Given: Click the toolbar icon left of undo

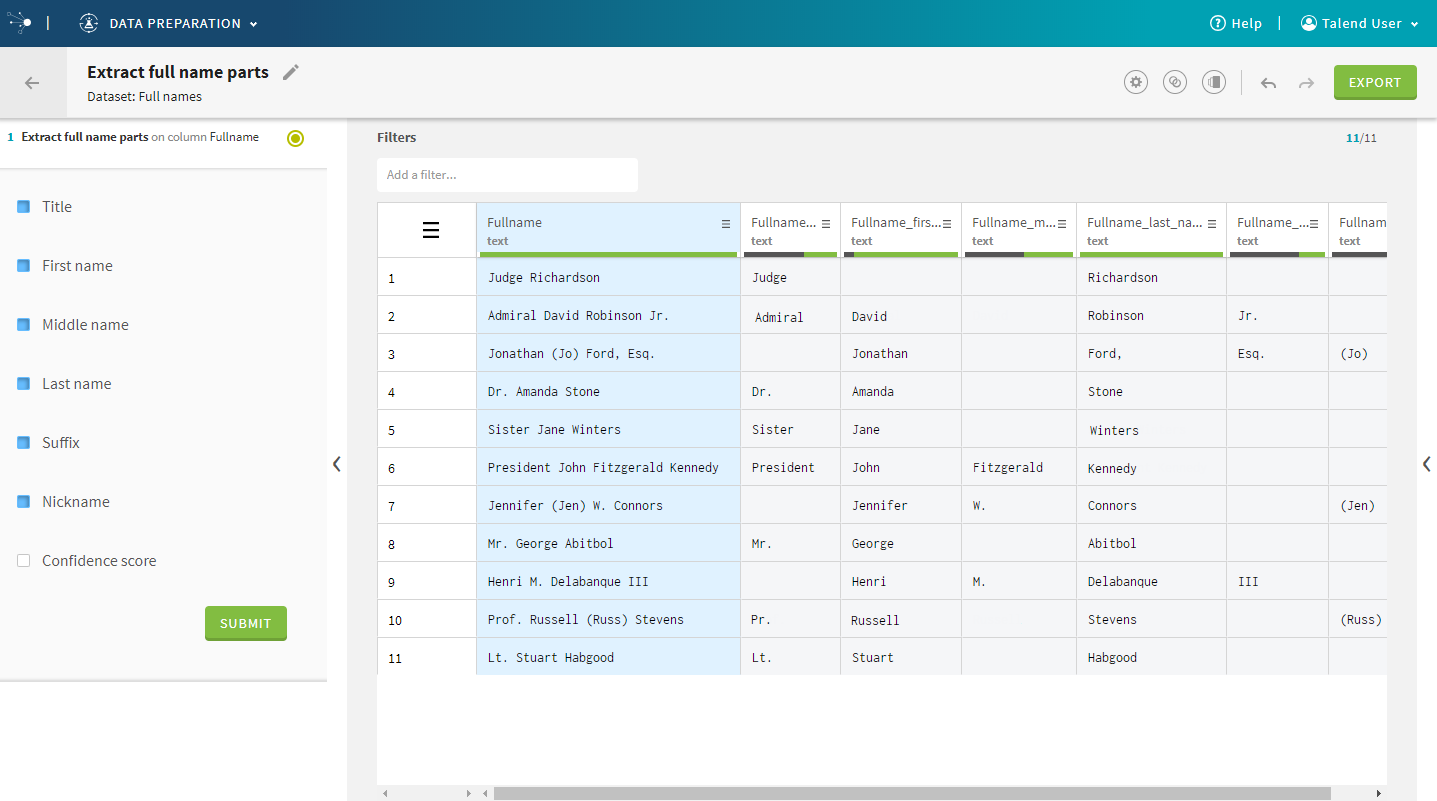Looking at the screenshot, I should pyautogui.click(x=1214, y=82).
